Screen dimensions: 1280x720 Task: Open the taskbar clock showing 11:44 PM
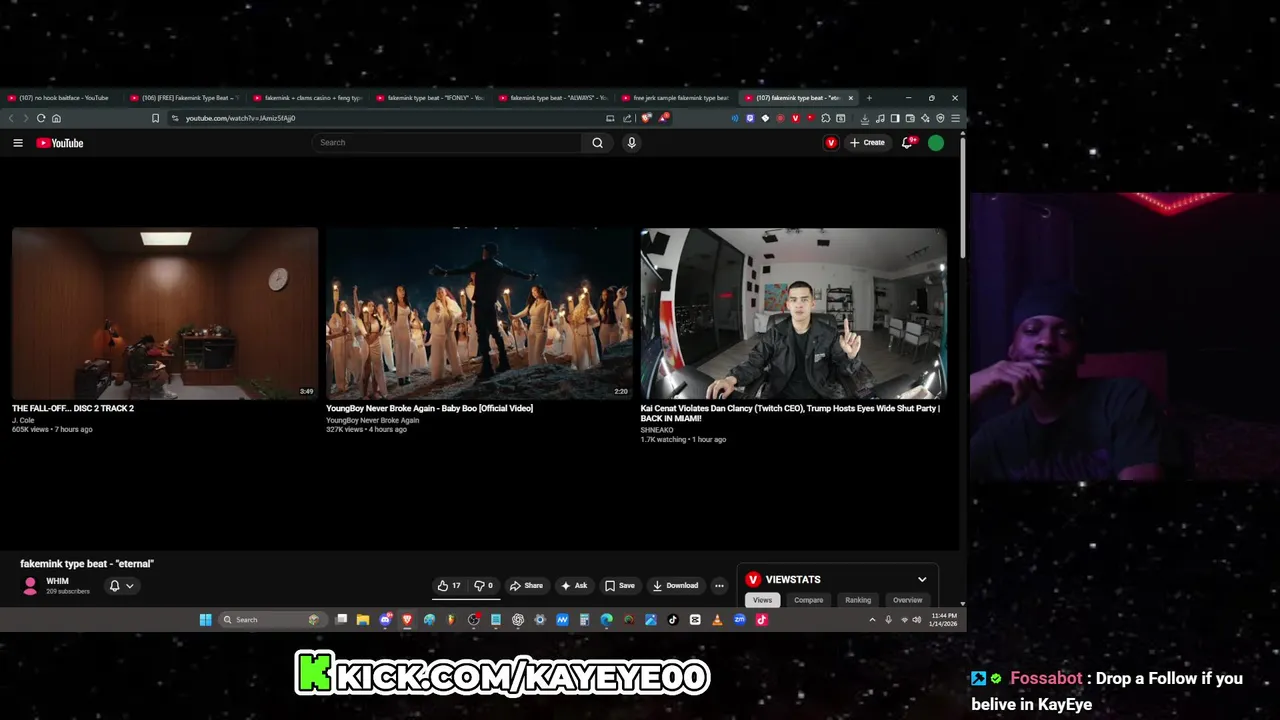pyautogui.click(x=943, y=620)
